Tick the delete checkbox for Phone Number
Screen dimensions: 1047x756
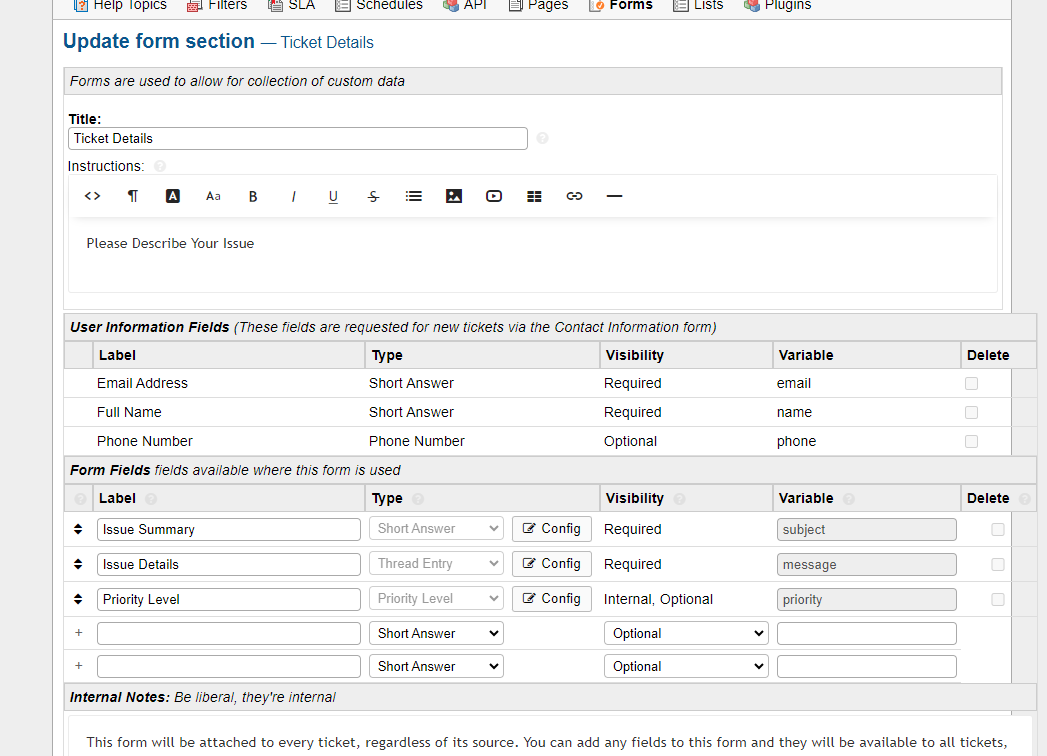(x=971, y=441)
